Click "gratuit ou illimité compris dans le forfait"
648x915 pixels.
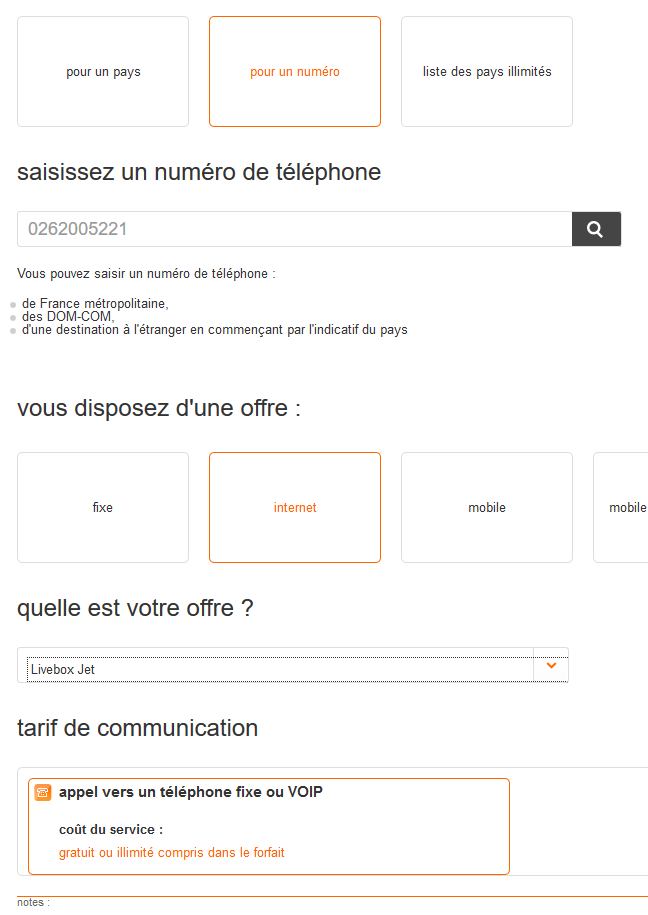point(172,853)
